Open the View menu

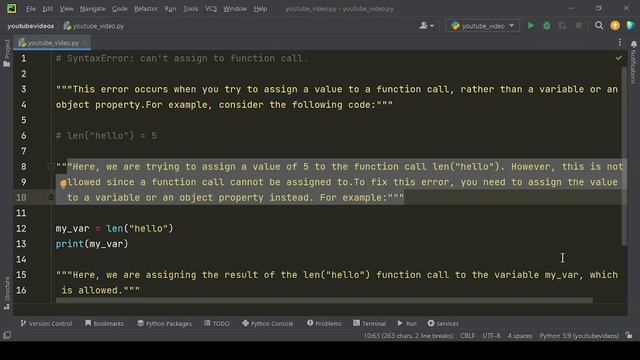click(67, 9)
